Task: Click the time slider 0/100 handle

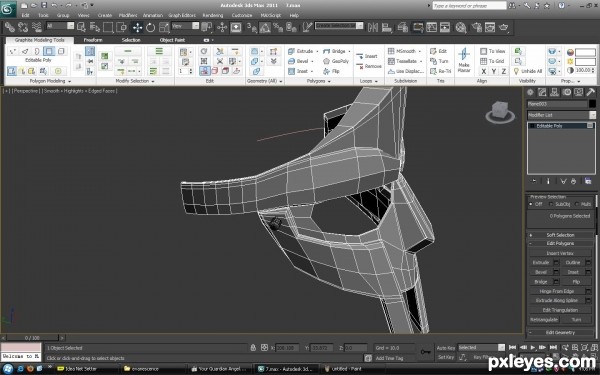Action: (x=33, y=338)
